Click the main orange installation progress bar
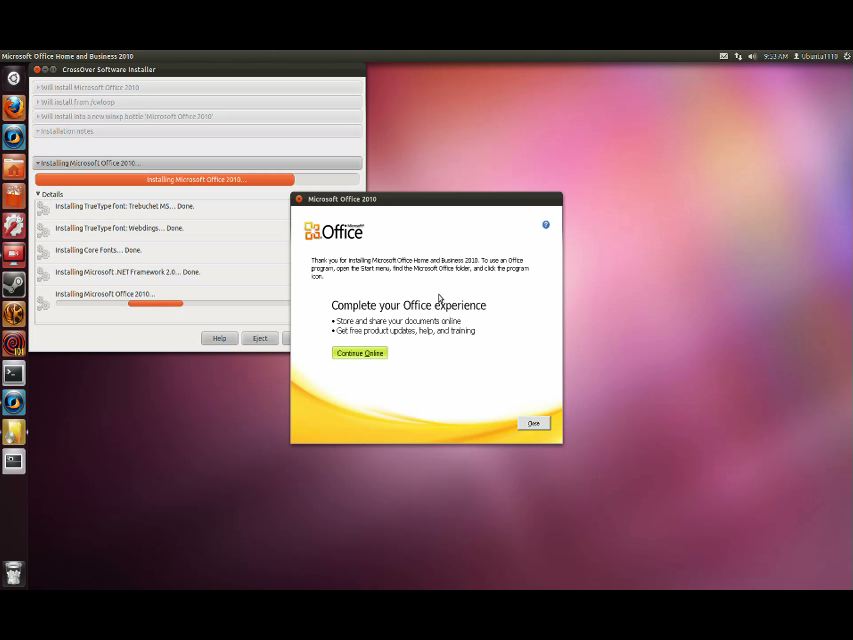Screen dimensions: 853x640 point(197,180)
